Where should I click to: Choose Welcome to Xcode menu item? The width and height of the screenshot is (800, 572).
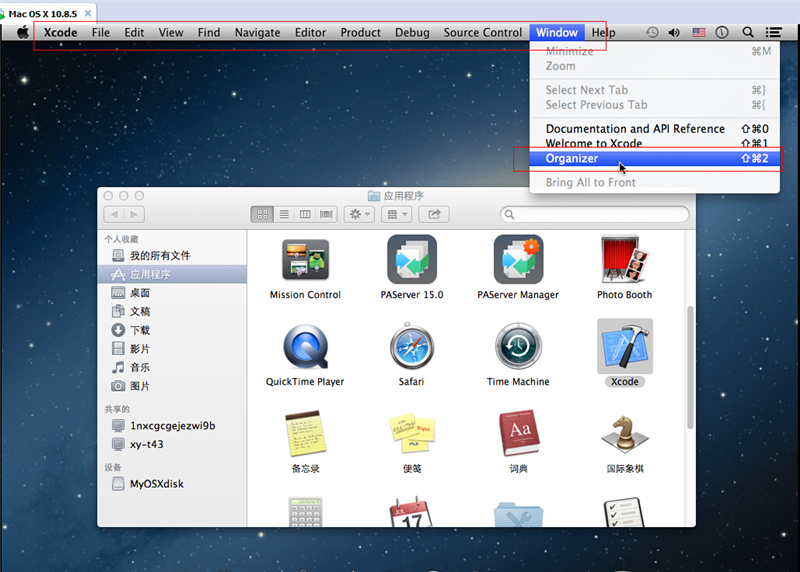pos(655,143)
